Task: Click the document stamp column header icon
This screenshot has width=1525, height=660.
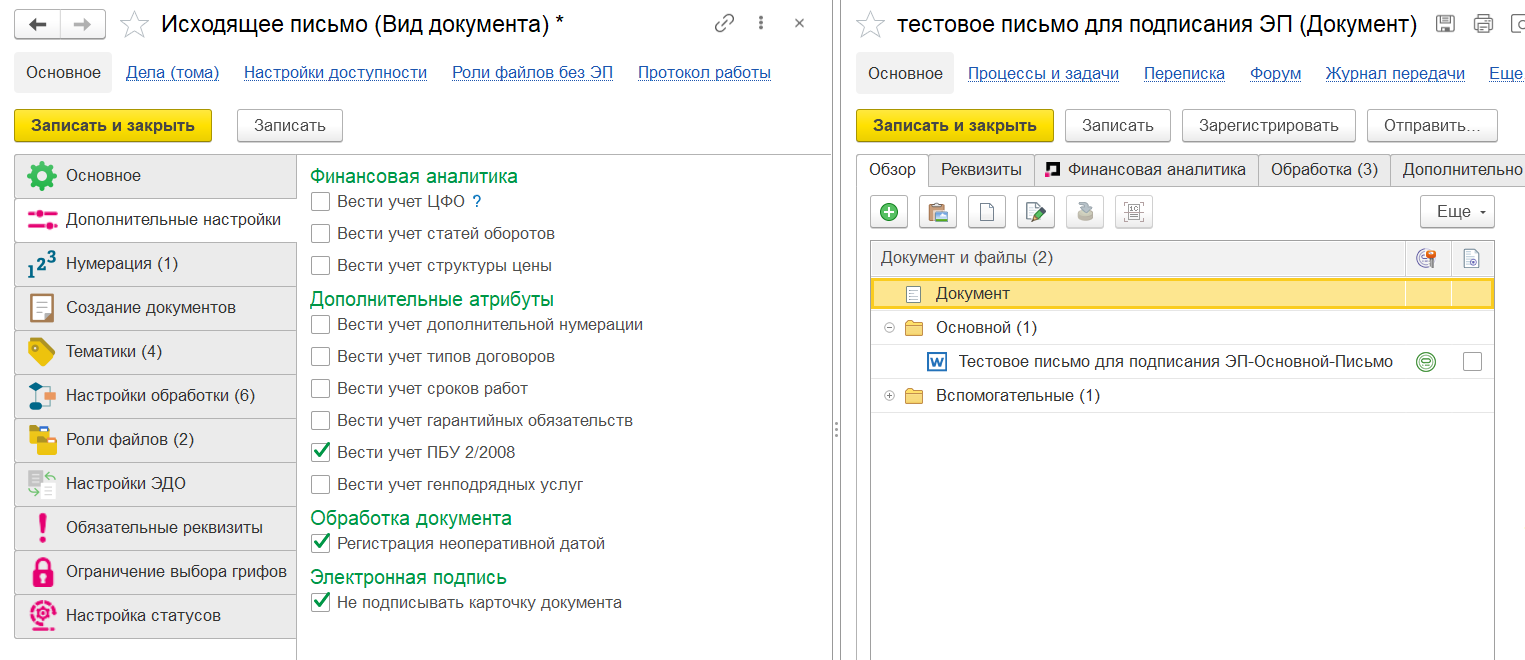Action: pos(1471,259)
